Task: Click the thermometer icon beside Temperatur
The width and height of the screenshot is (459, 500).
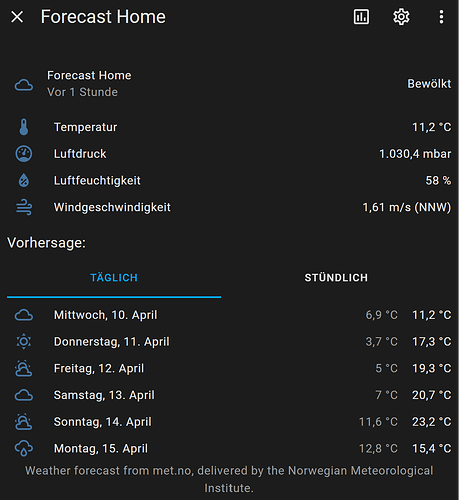Action: [24, 127]
